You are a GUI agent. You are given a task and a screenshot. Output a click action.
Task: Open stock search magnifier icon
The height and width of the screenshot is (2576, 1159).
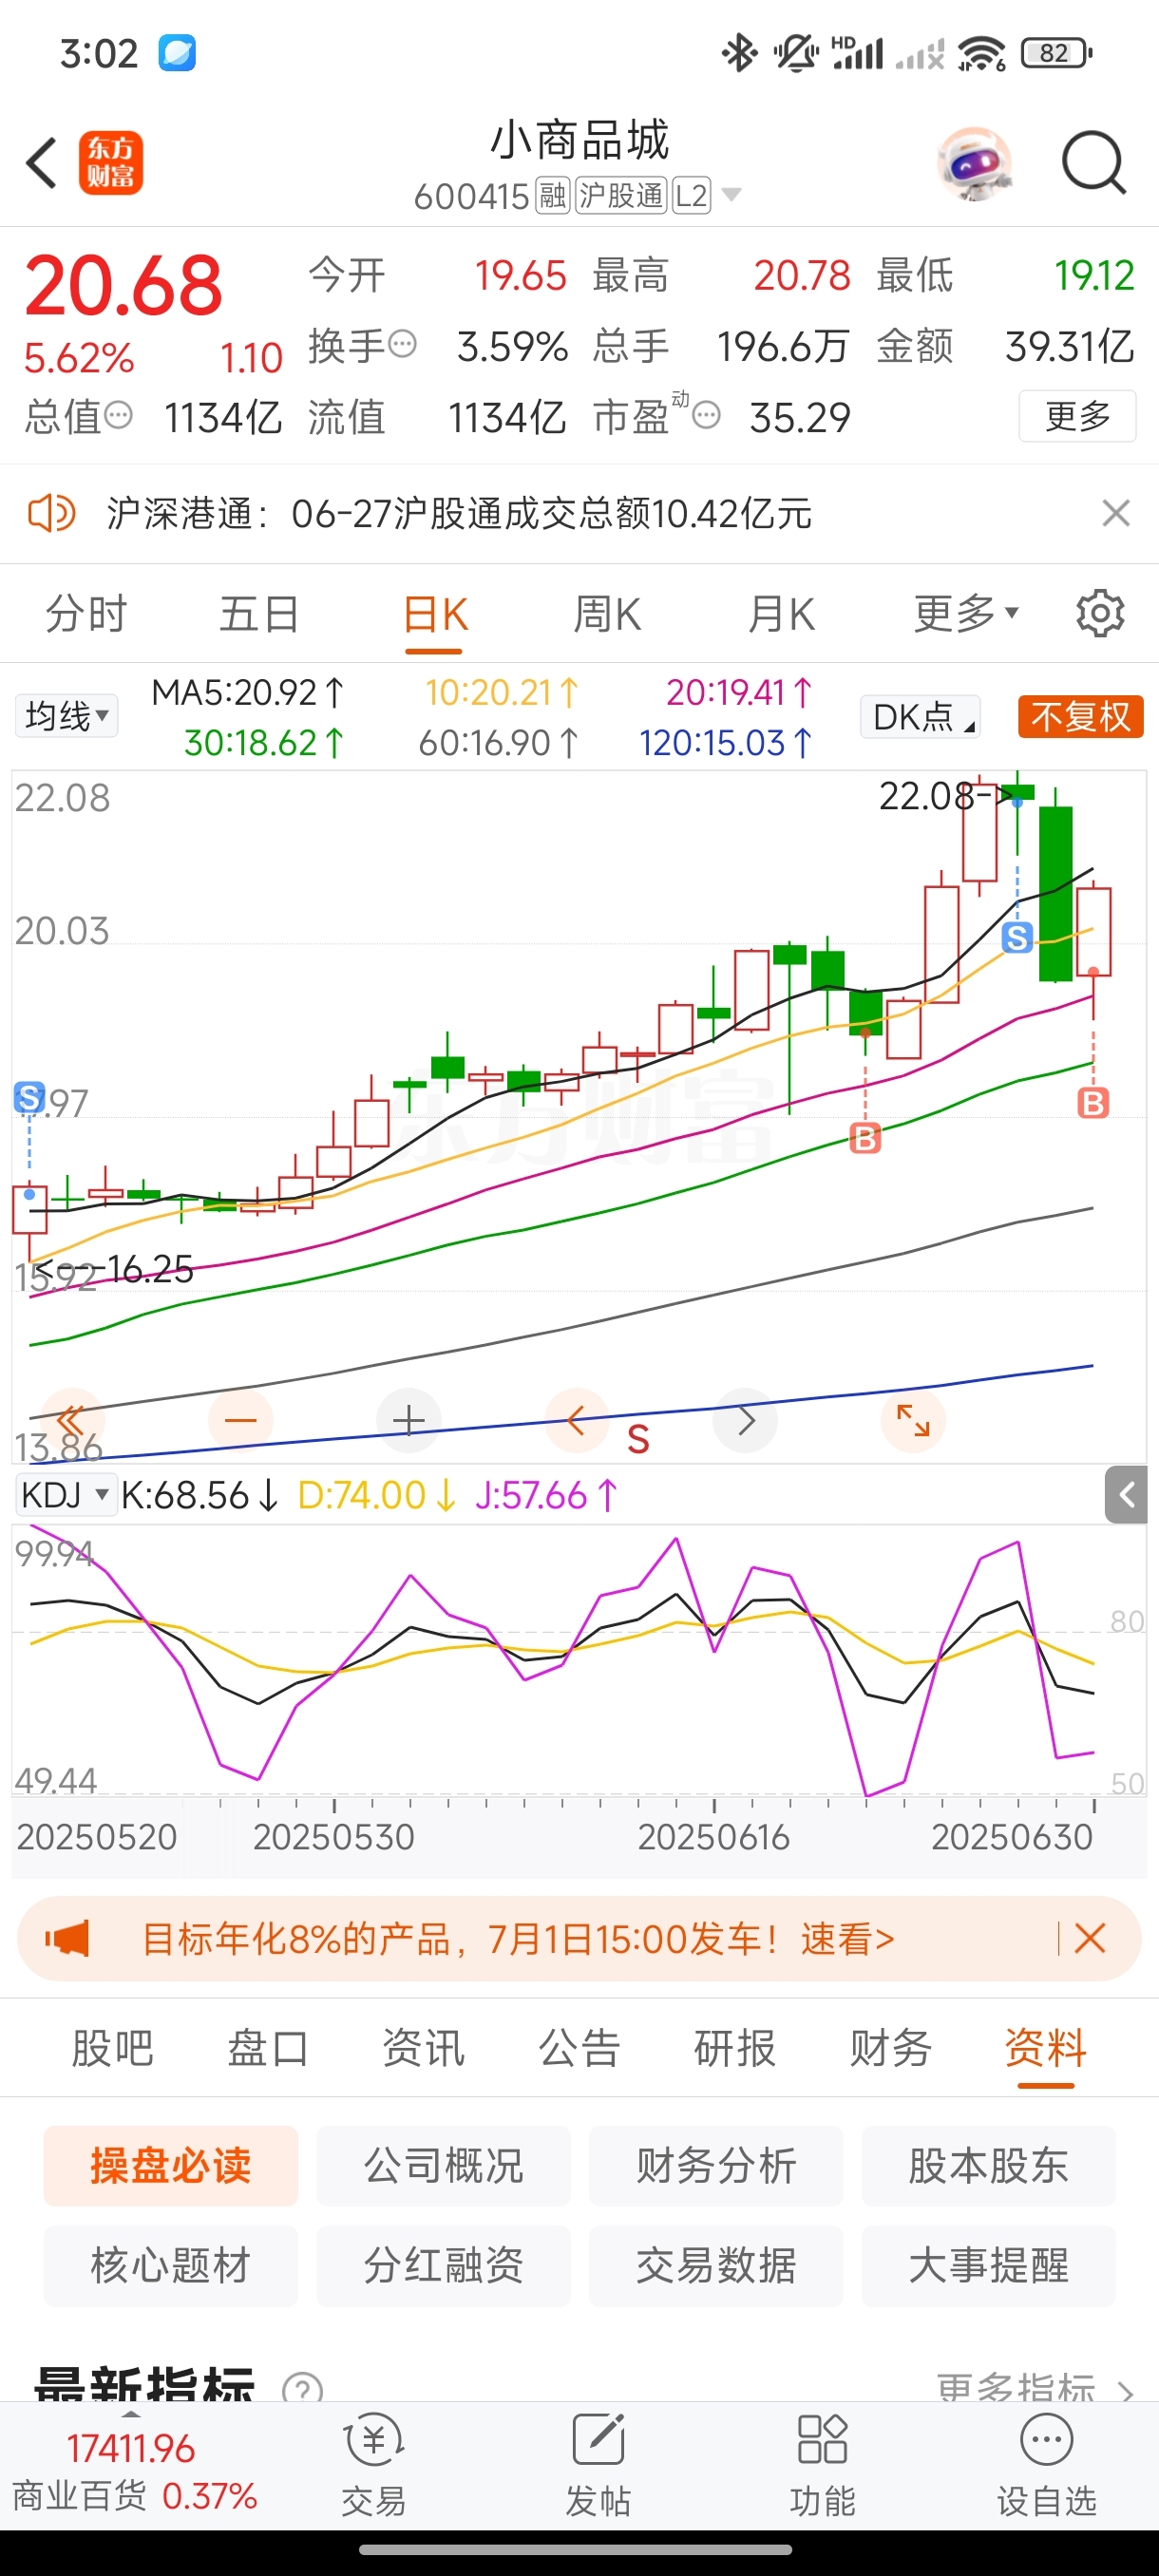[1094, 163]
